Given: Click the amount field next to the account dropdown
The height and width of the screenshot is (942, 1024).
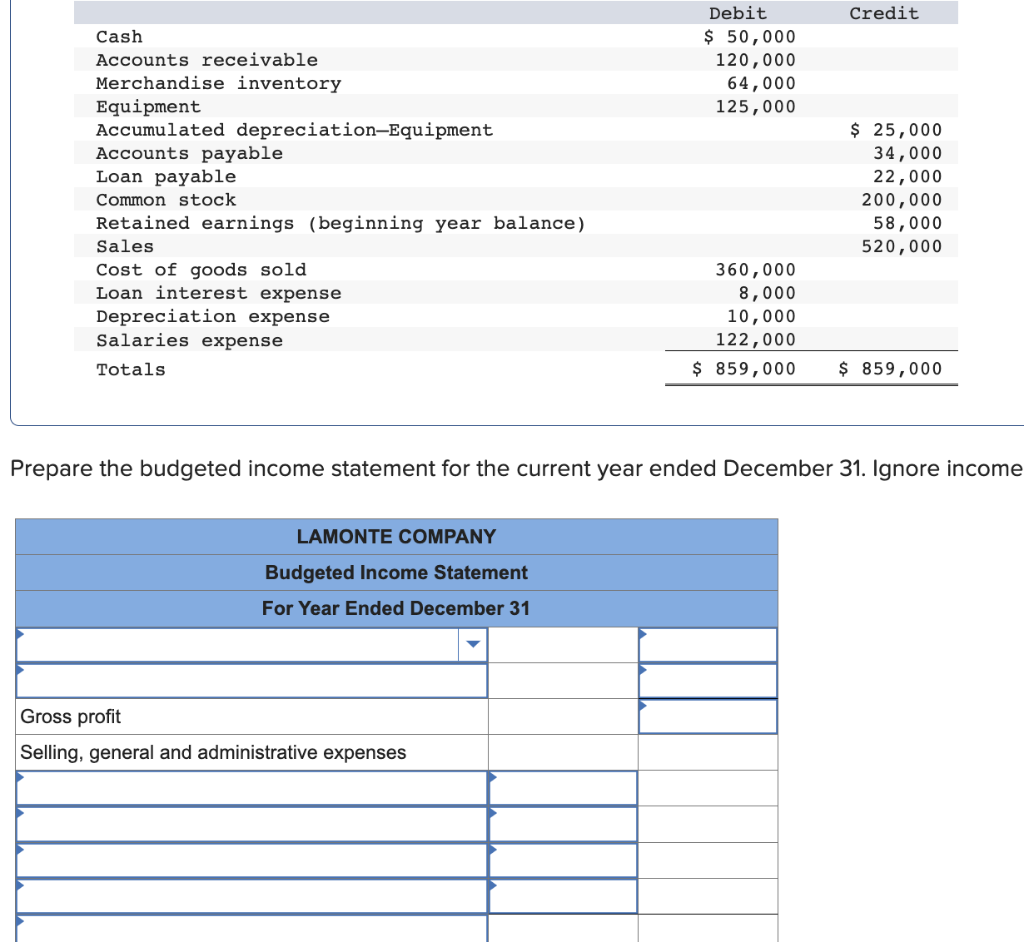Looking at the screenshot, I should click(x=561, y=644).
